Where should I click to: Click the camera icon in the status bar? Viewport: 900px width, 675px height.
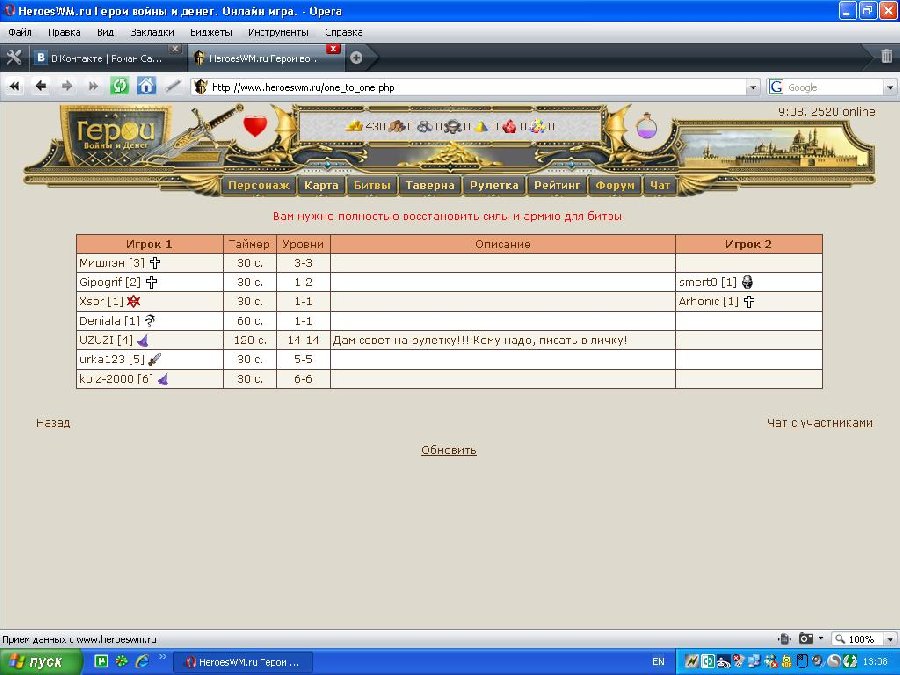coord(806,639)
